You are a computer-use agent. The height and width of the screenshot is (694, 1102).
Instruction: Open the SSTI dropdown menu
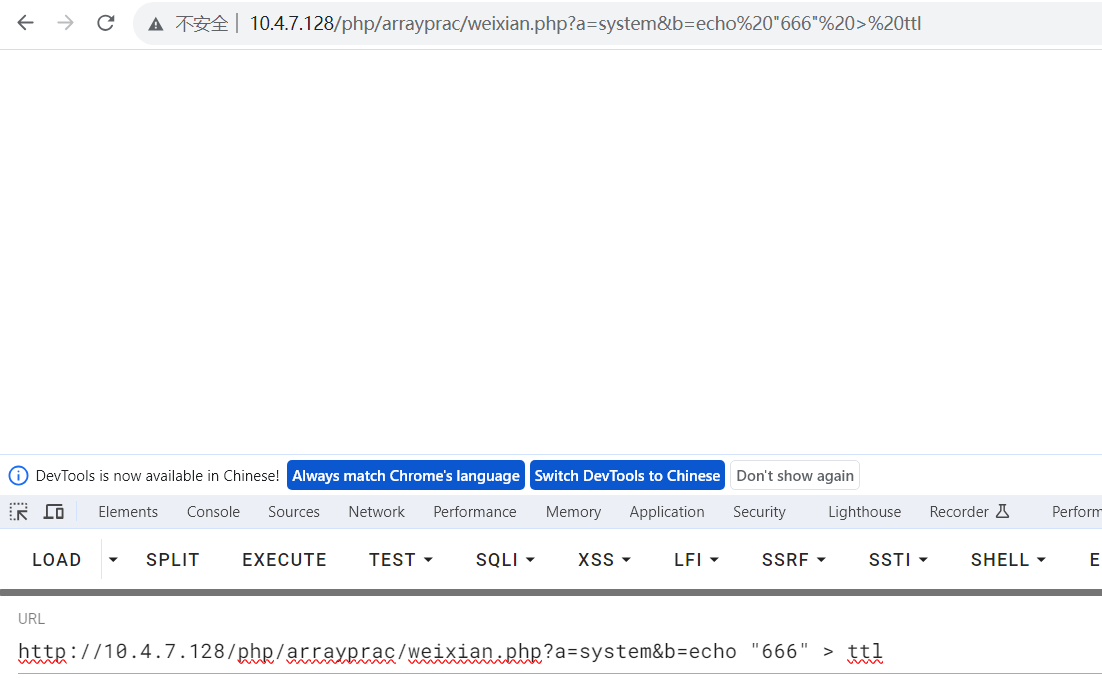coord(898,560)
